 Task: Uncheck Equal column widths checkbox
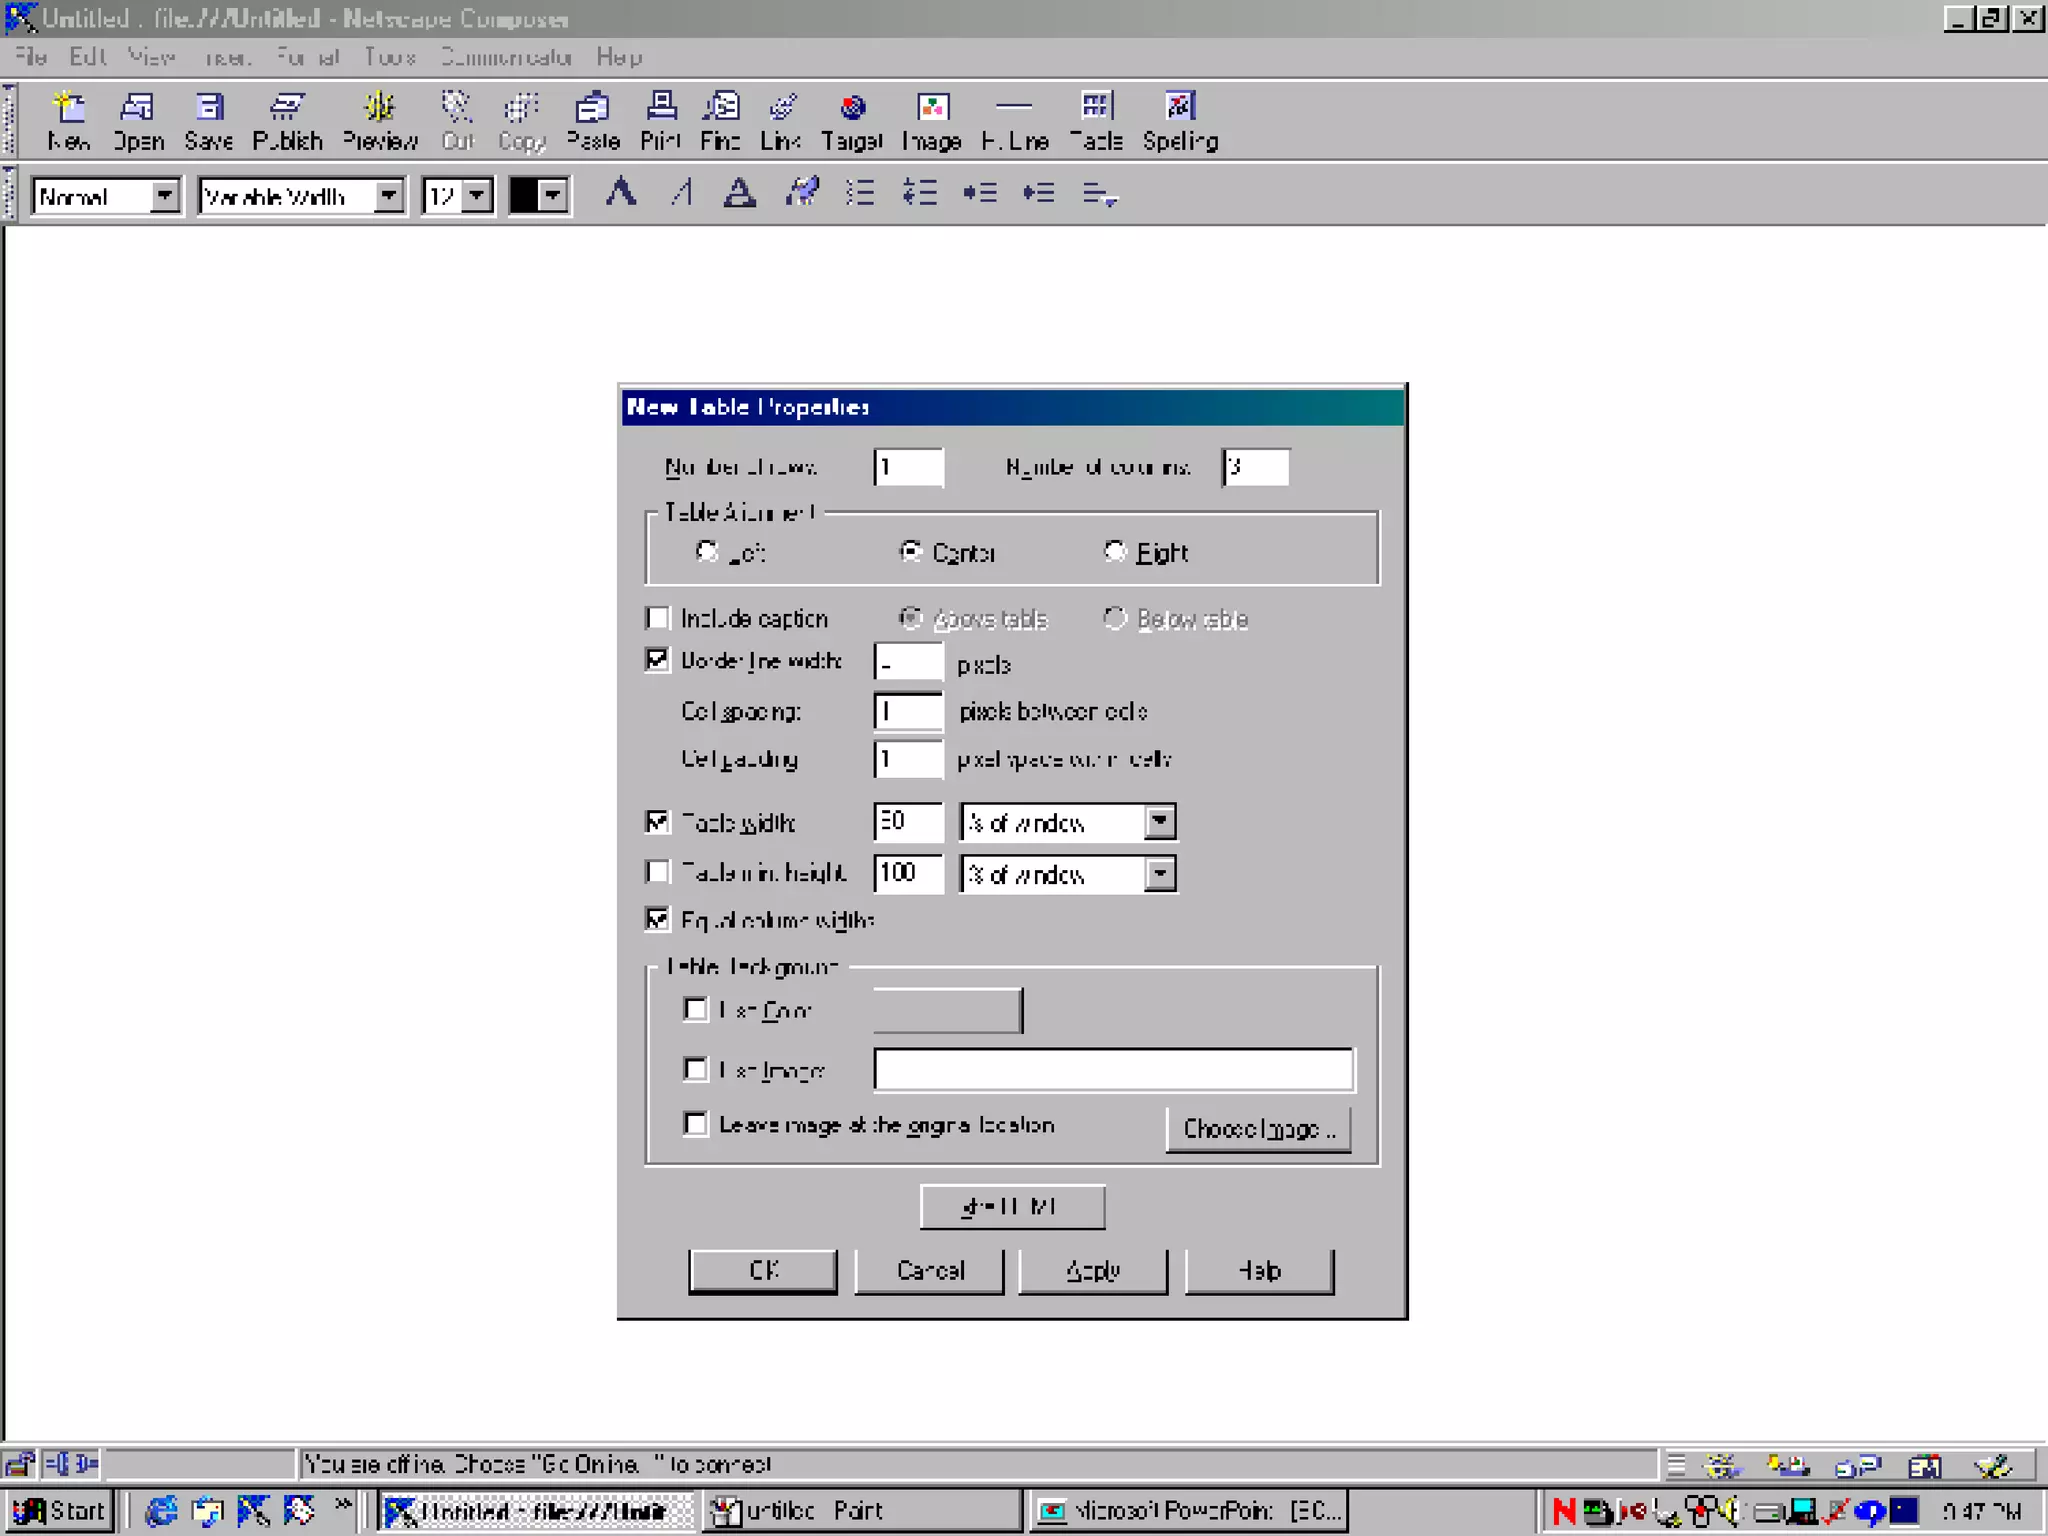tap(658, 919)
